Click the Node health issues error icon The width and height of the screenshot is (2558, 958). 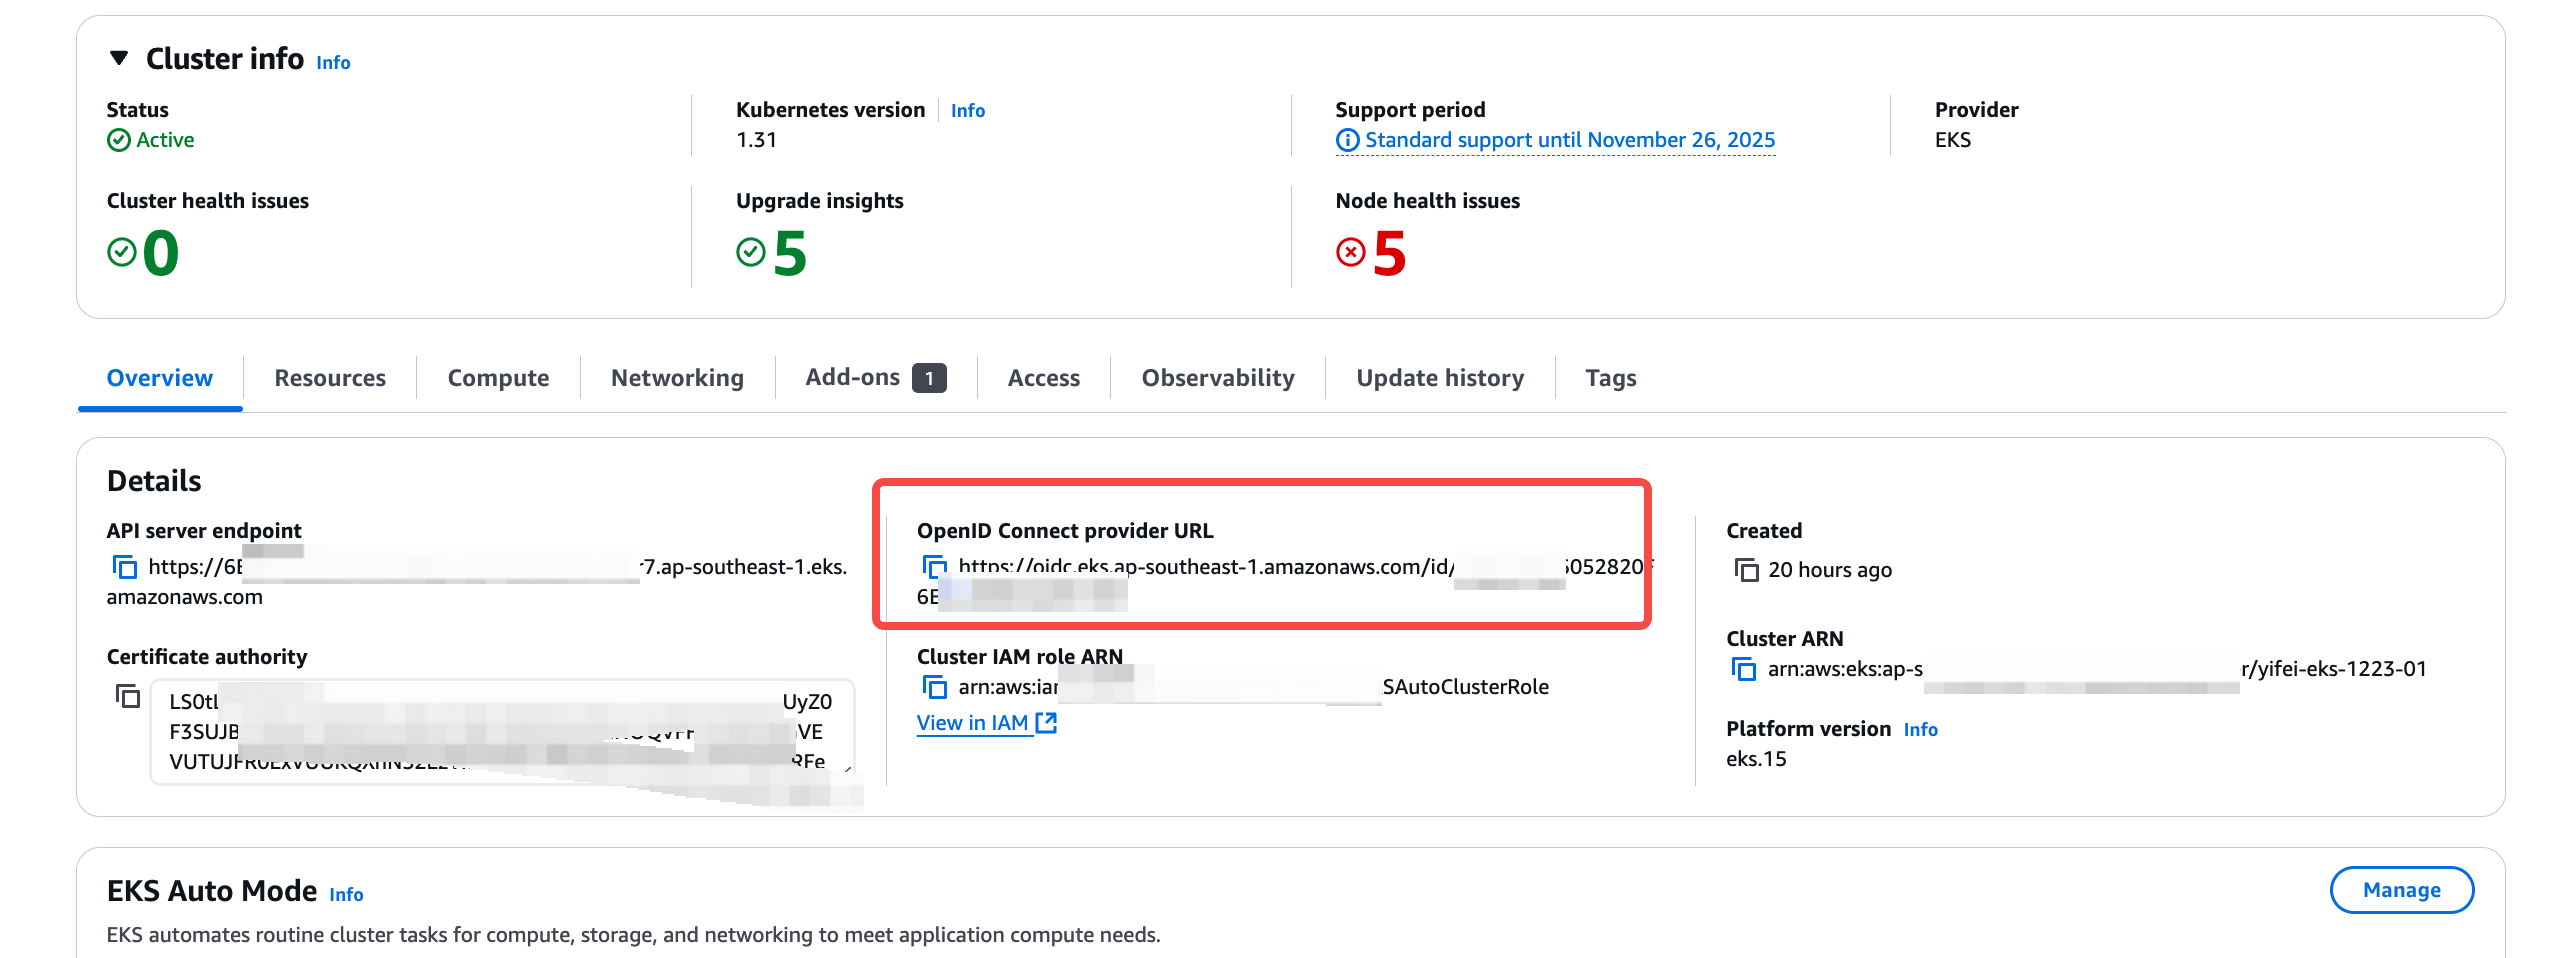(1350, 252)
